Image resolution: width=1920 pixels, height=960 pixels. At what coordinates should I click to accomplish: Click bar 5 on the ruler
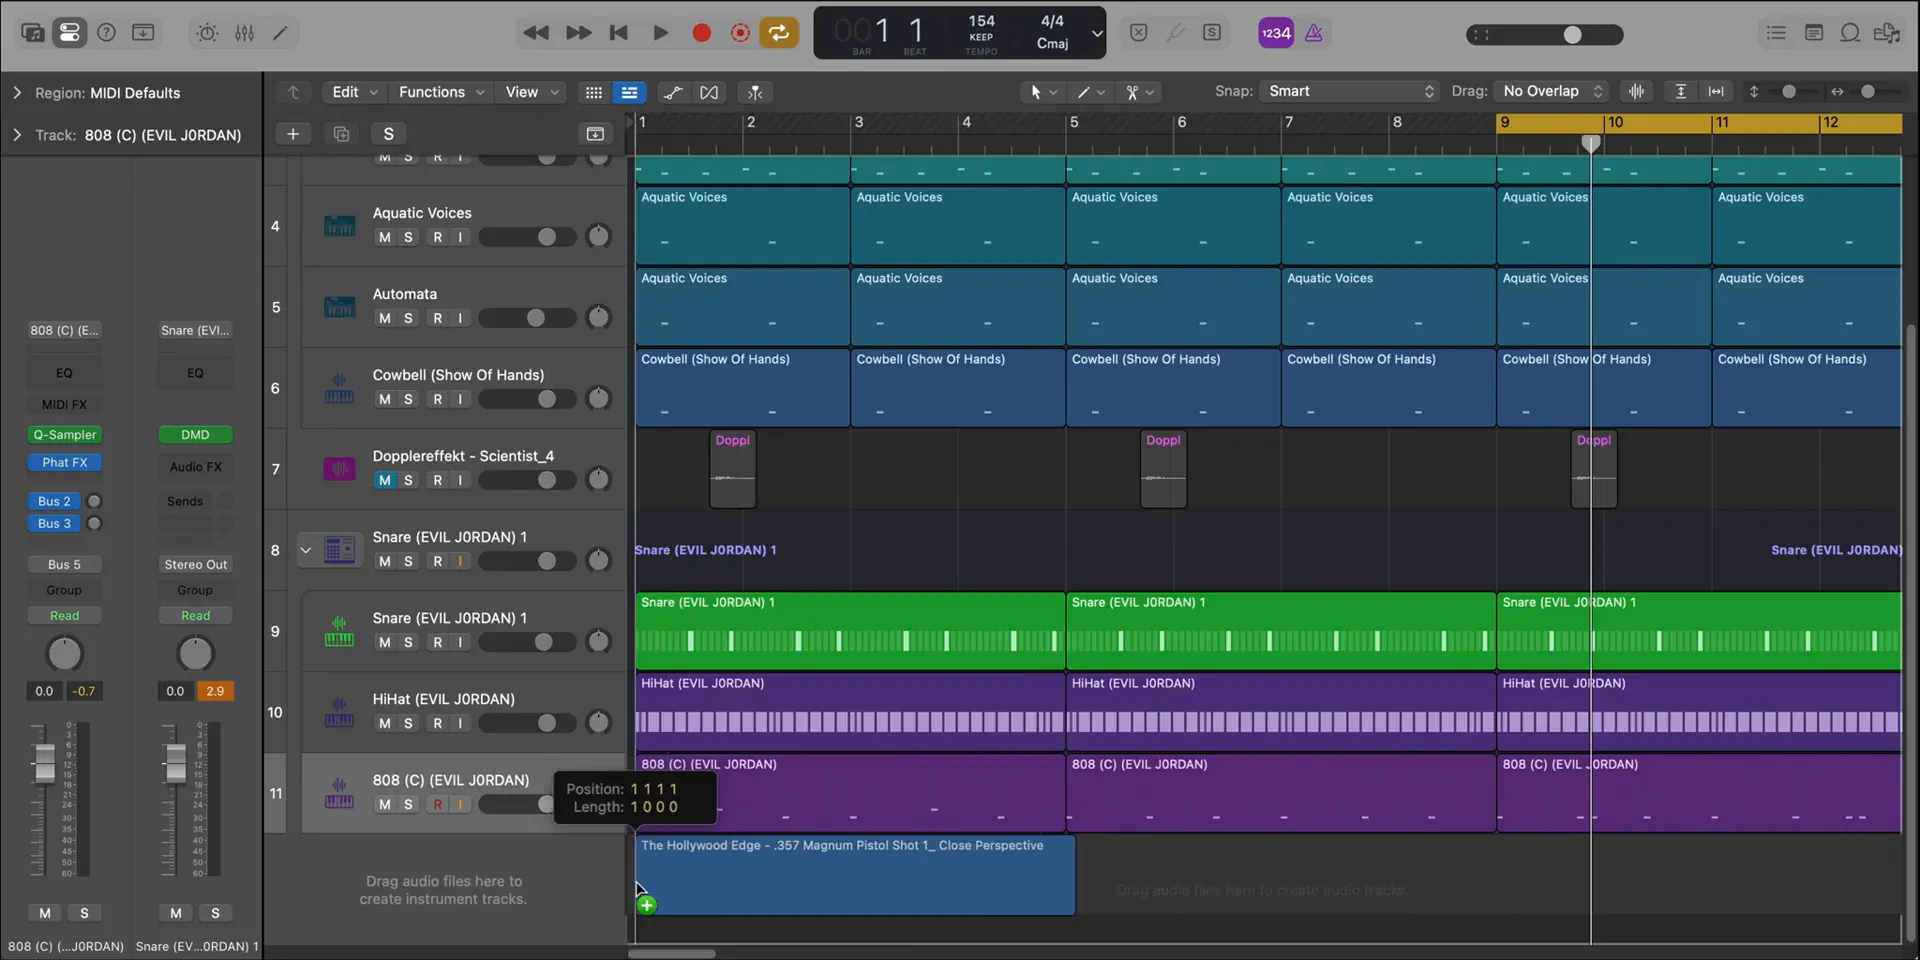(x=1074, y=122)
